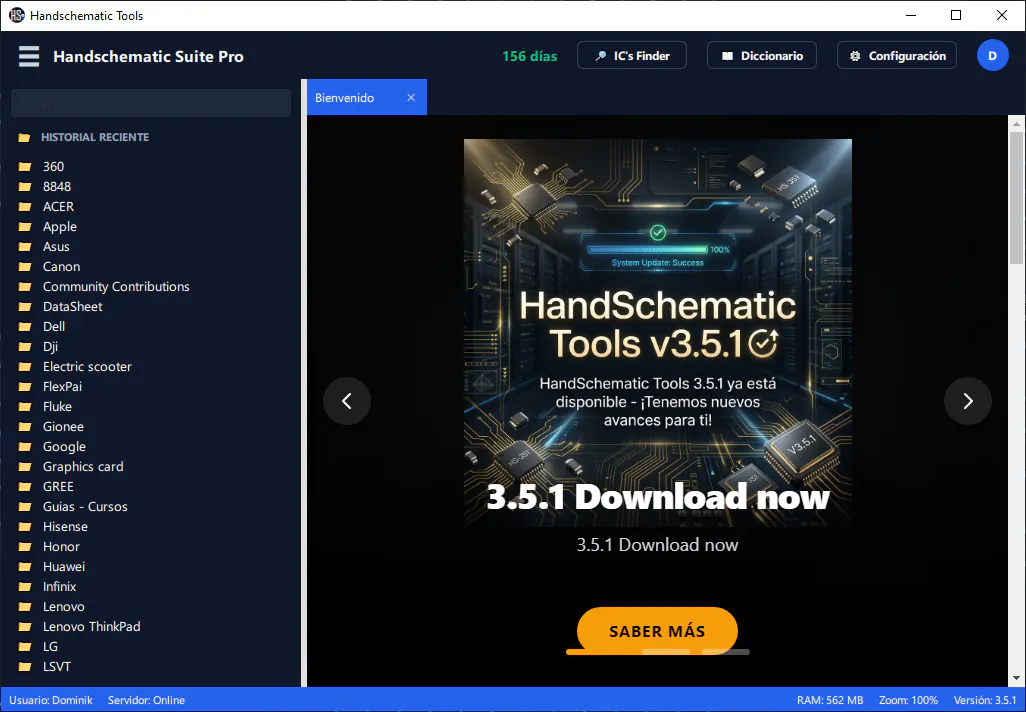Click the ACER folder icon
1026x712 pixels.
[x=25, y=207]
